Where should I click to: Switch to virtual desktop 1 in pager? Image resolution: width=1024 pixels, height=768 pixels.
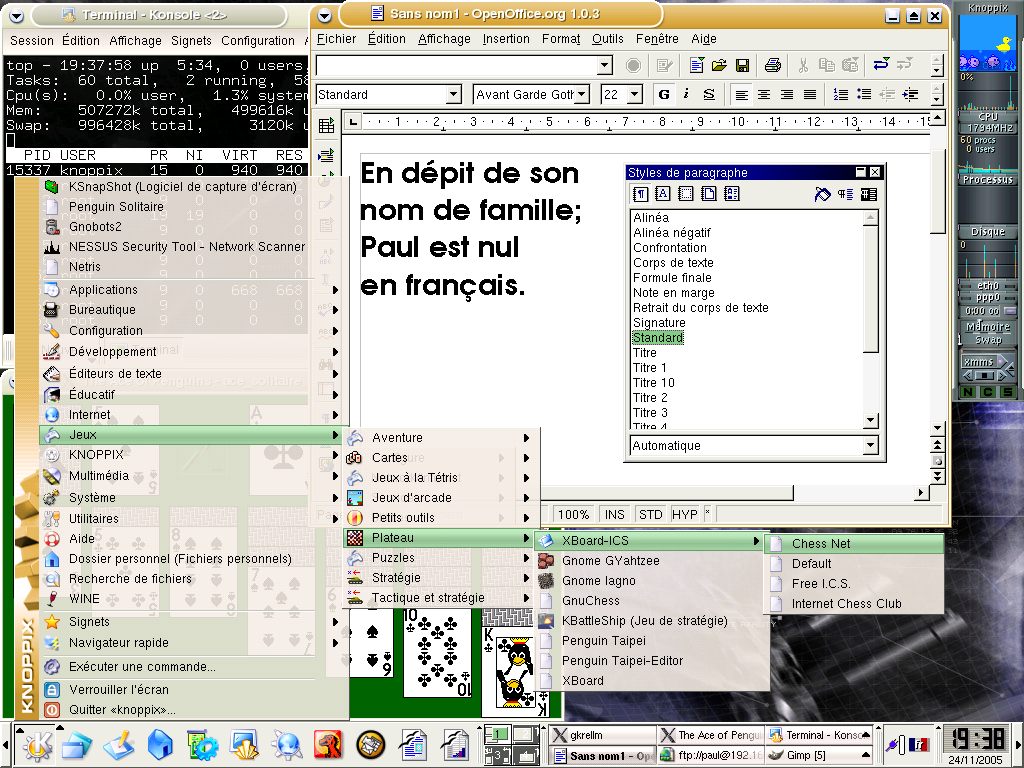(x=498, y=735)
